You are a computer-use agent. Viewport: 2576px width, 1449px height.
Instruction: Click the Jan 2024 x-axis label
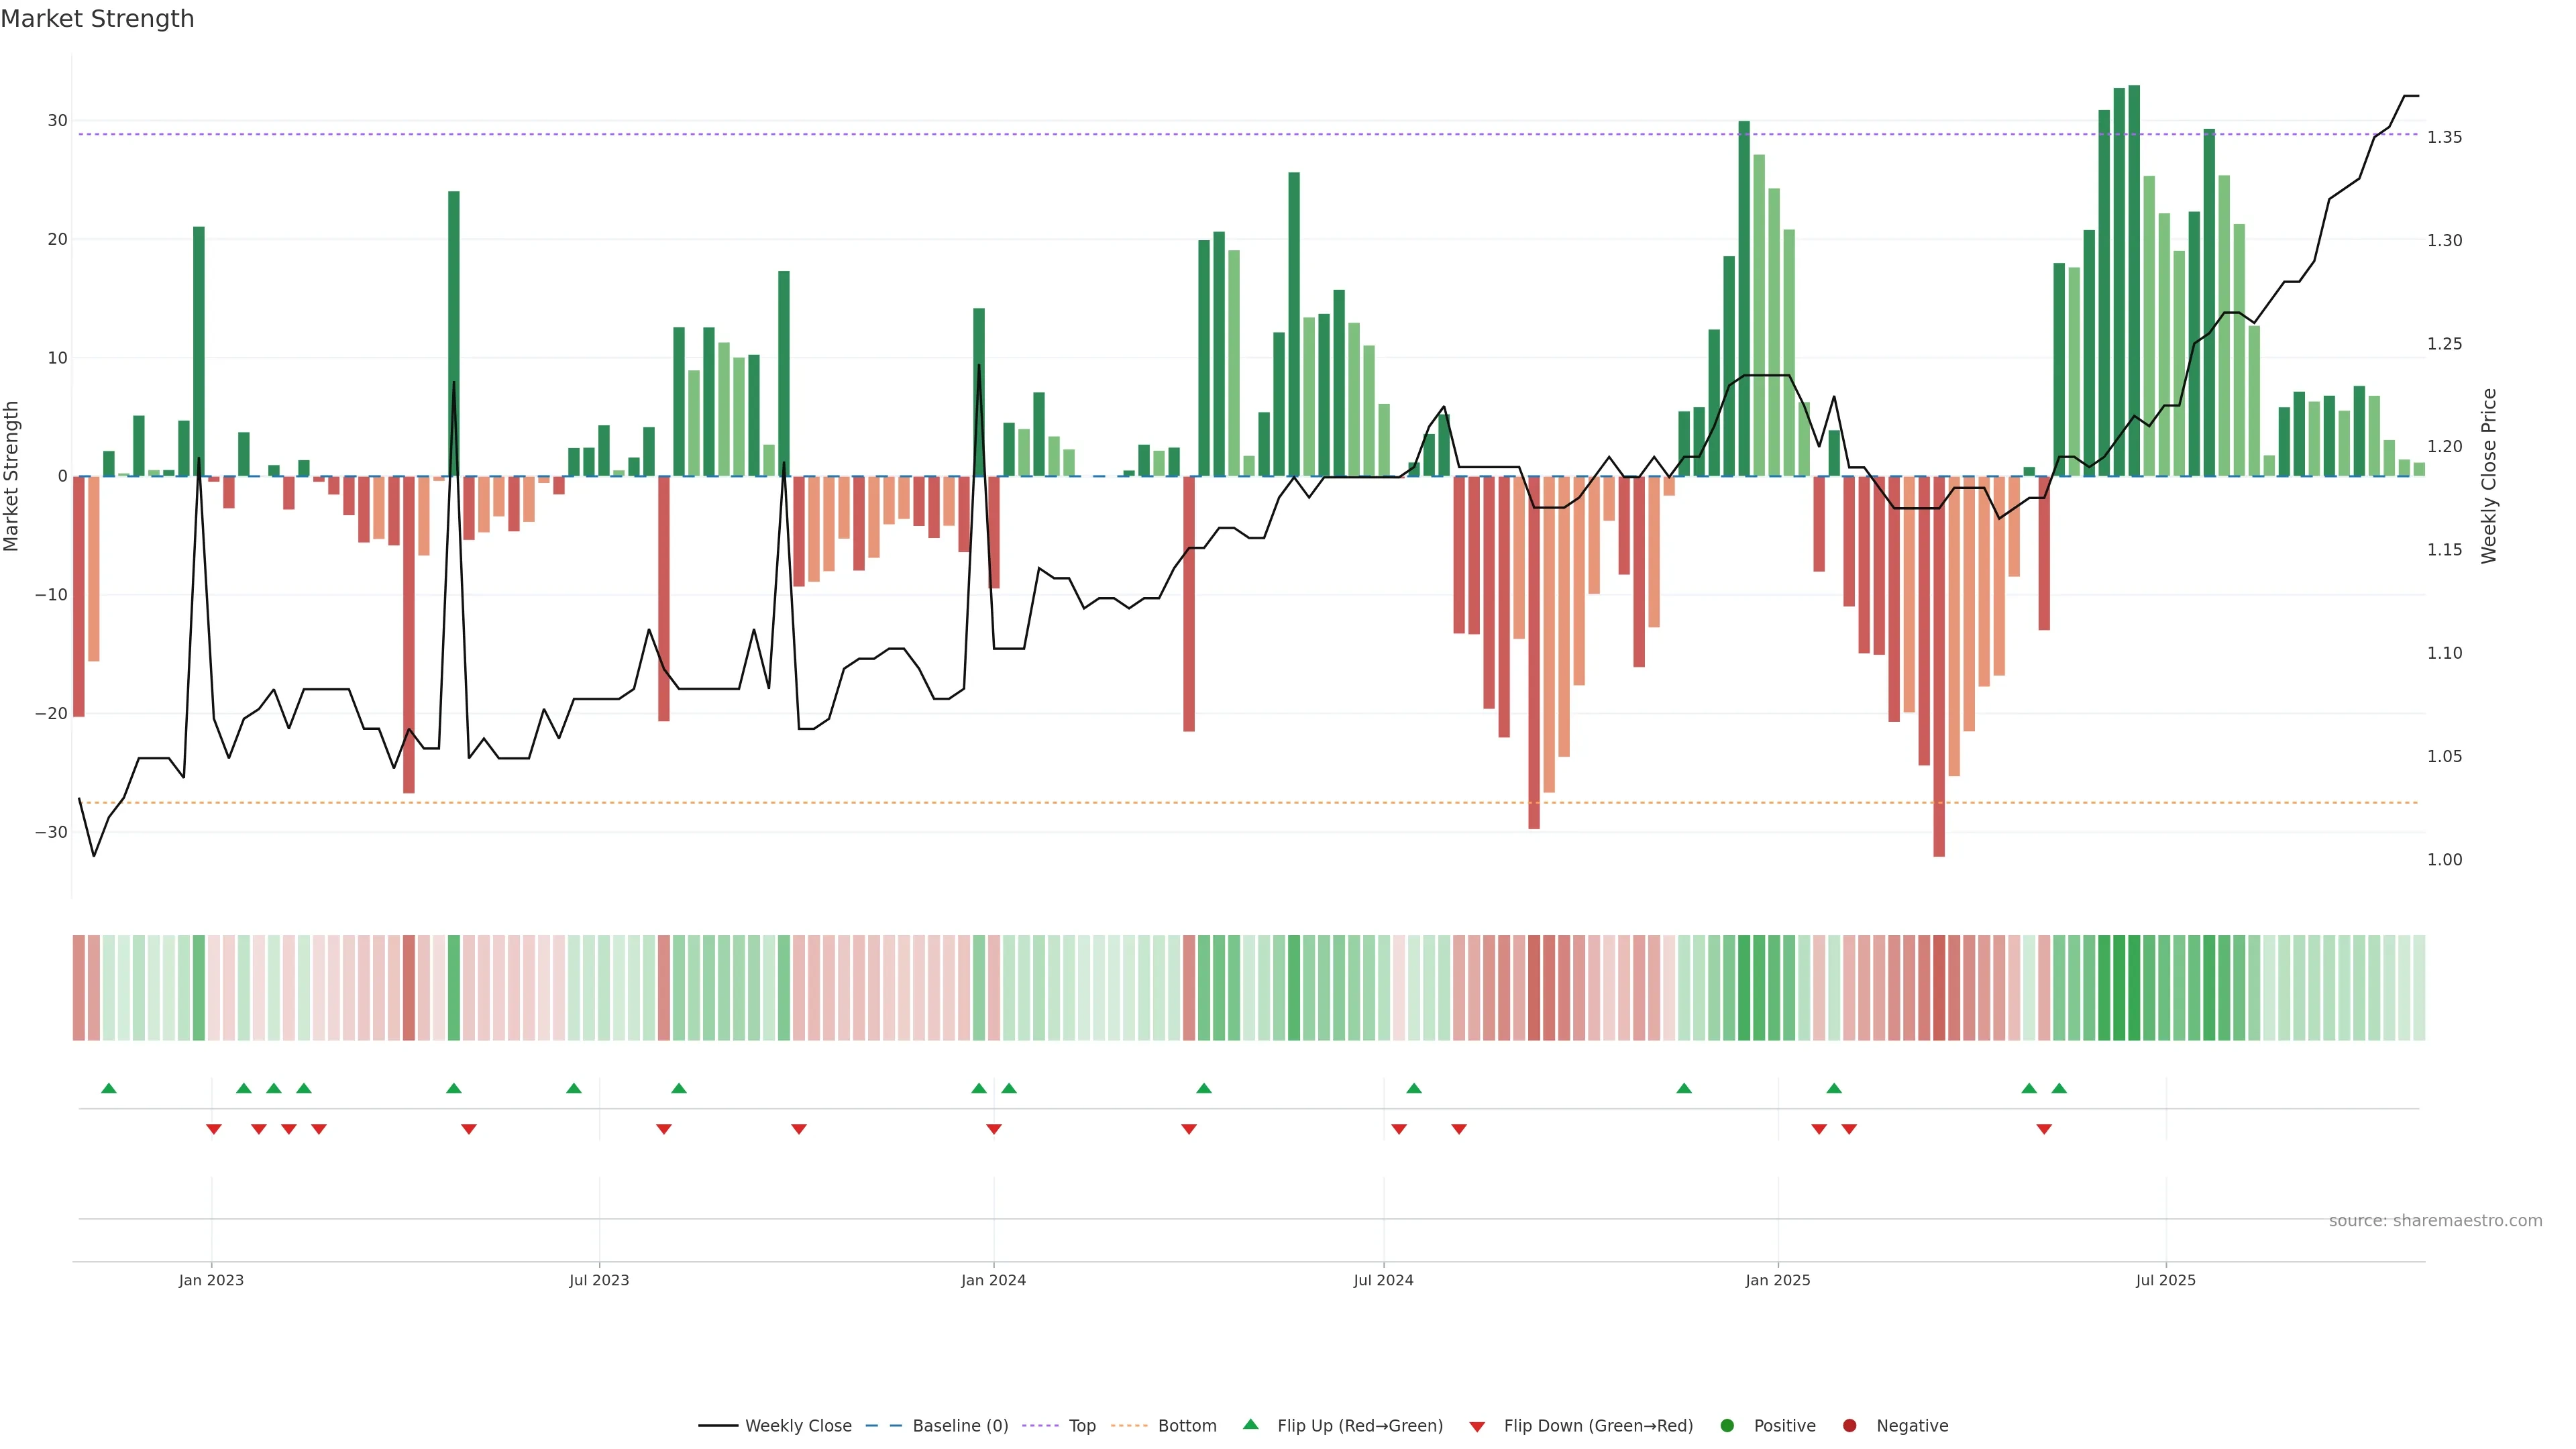coord(993,1280)
